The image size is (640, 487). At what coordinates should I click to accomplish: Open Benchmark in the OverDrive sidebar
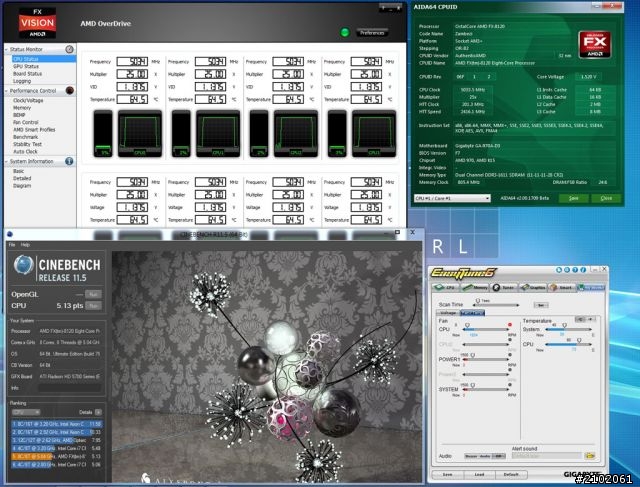pyautogui.click(x=25, y=137)
